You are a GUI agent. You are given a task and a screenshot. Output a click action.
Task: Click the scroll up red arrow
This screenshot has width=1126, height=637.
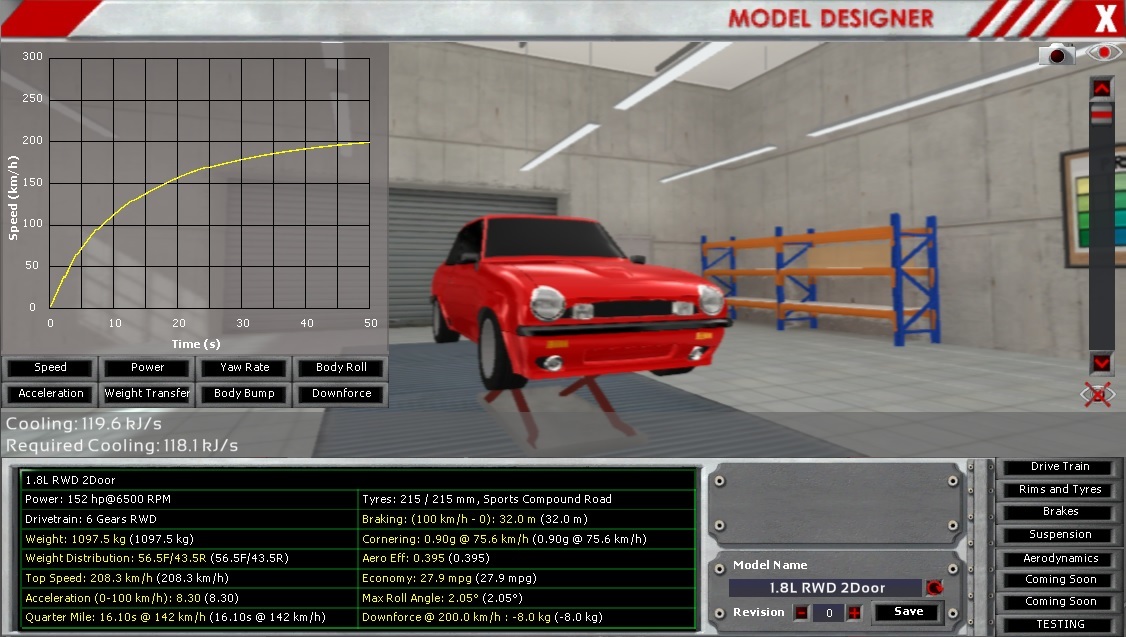[1101, 88]
